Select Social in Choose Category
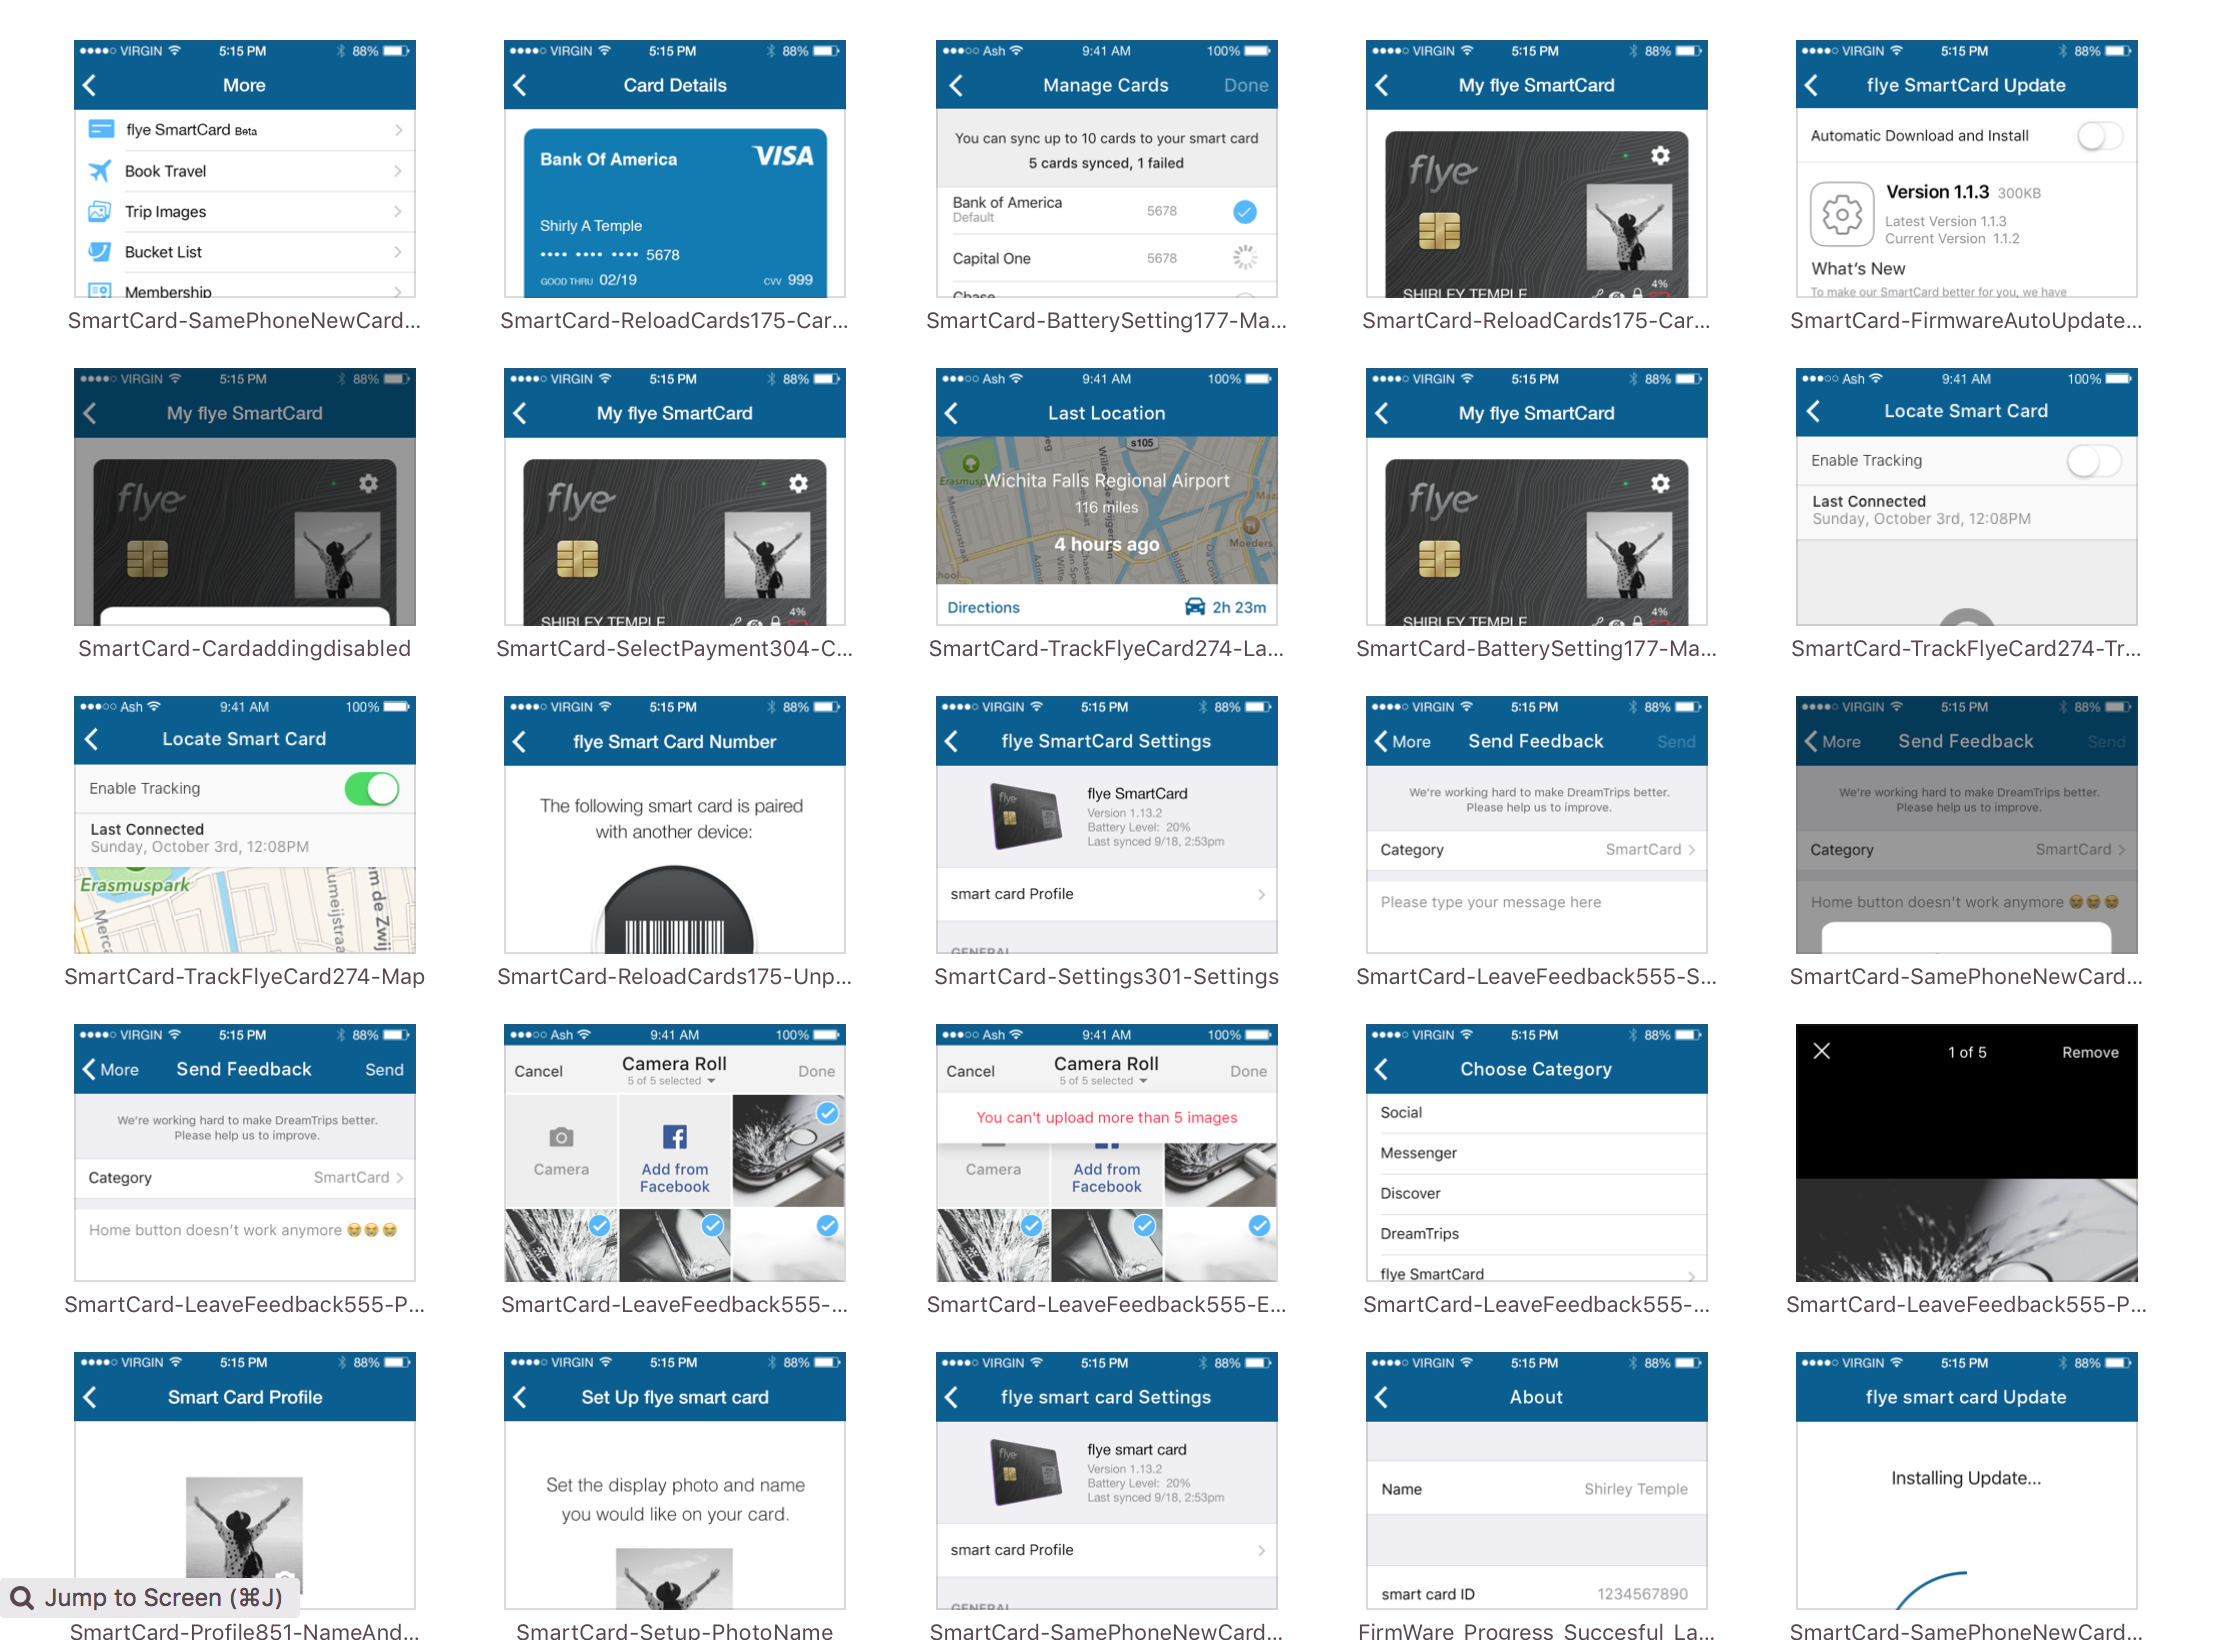Viewport: 2224px width, 1640px height. tap(1536, 1112)
